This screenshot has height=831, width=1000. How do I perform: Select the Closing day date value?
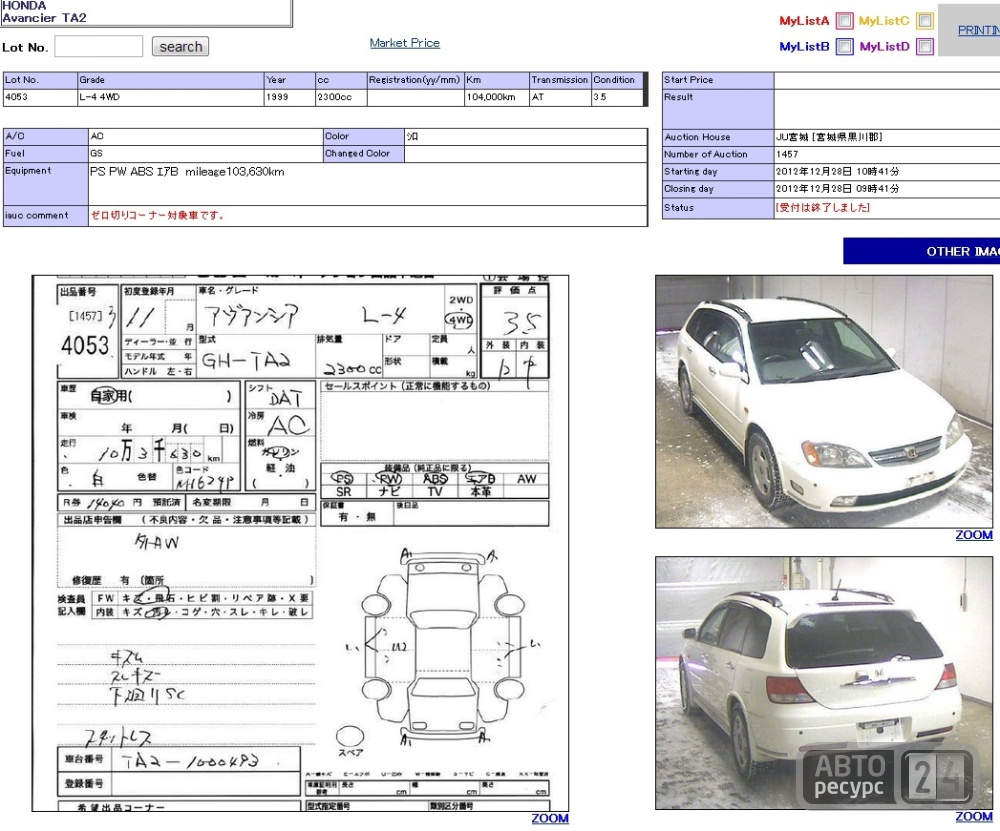(837, 189)
